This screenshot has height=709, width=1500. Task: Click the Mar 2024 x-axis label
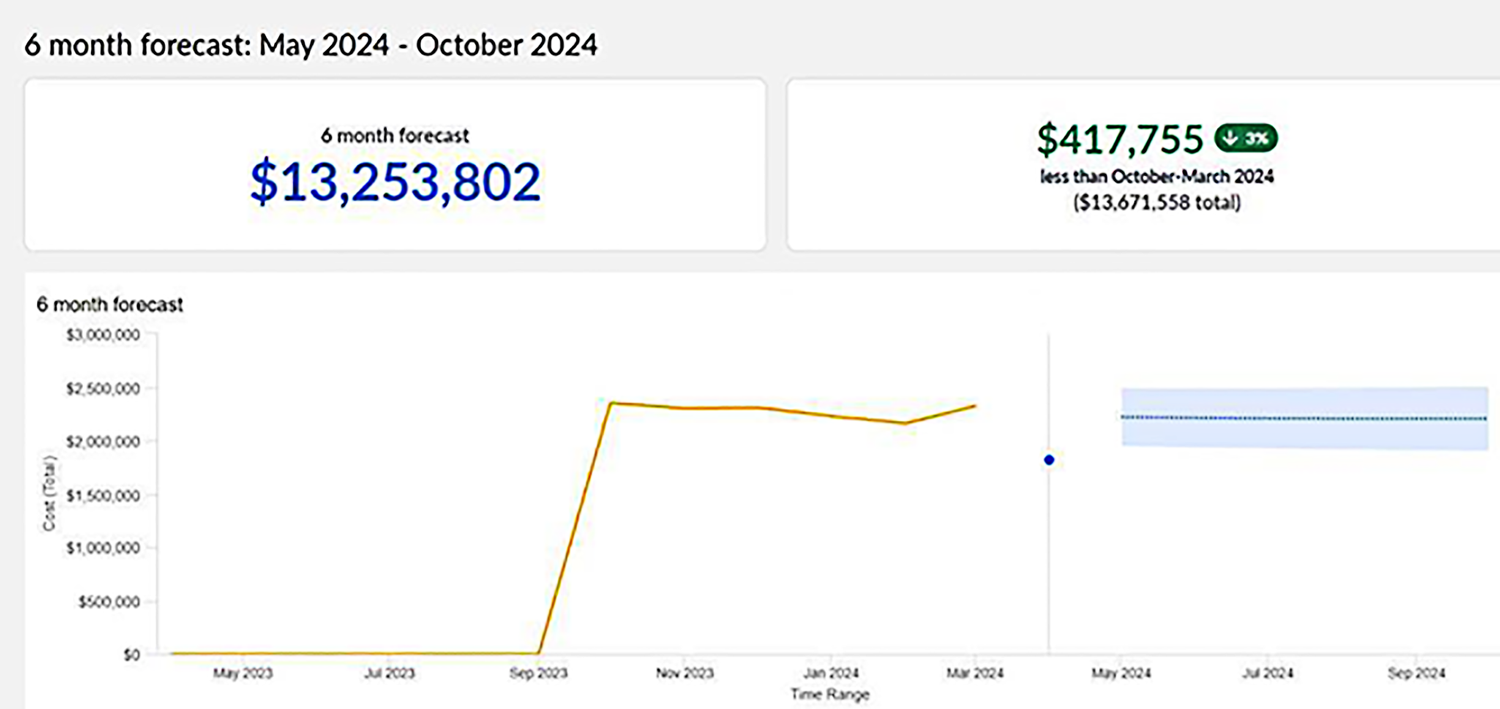pyautogui.click(x=975, y=674)
